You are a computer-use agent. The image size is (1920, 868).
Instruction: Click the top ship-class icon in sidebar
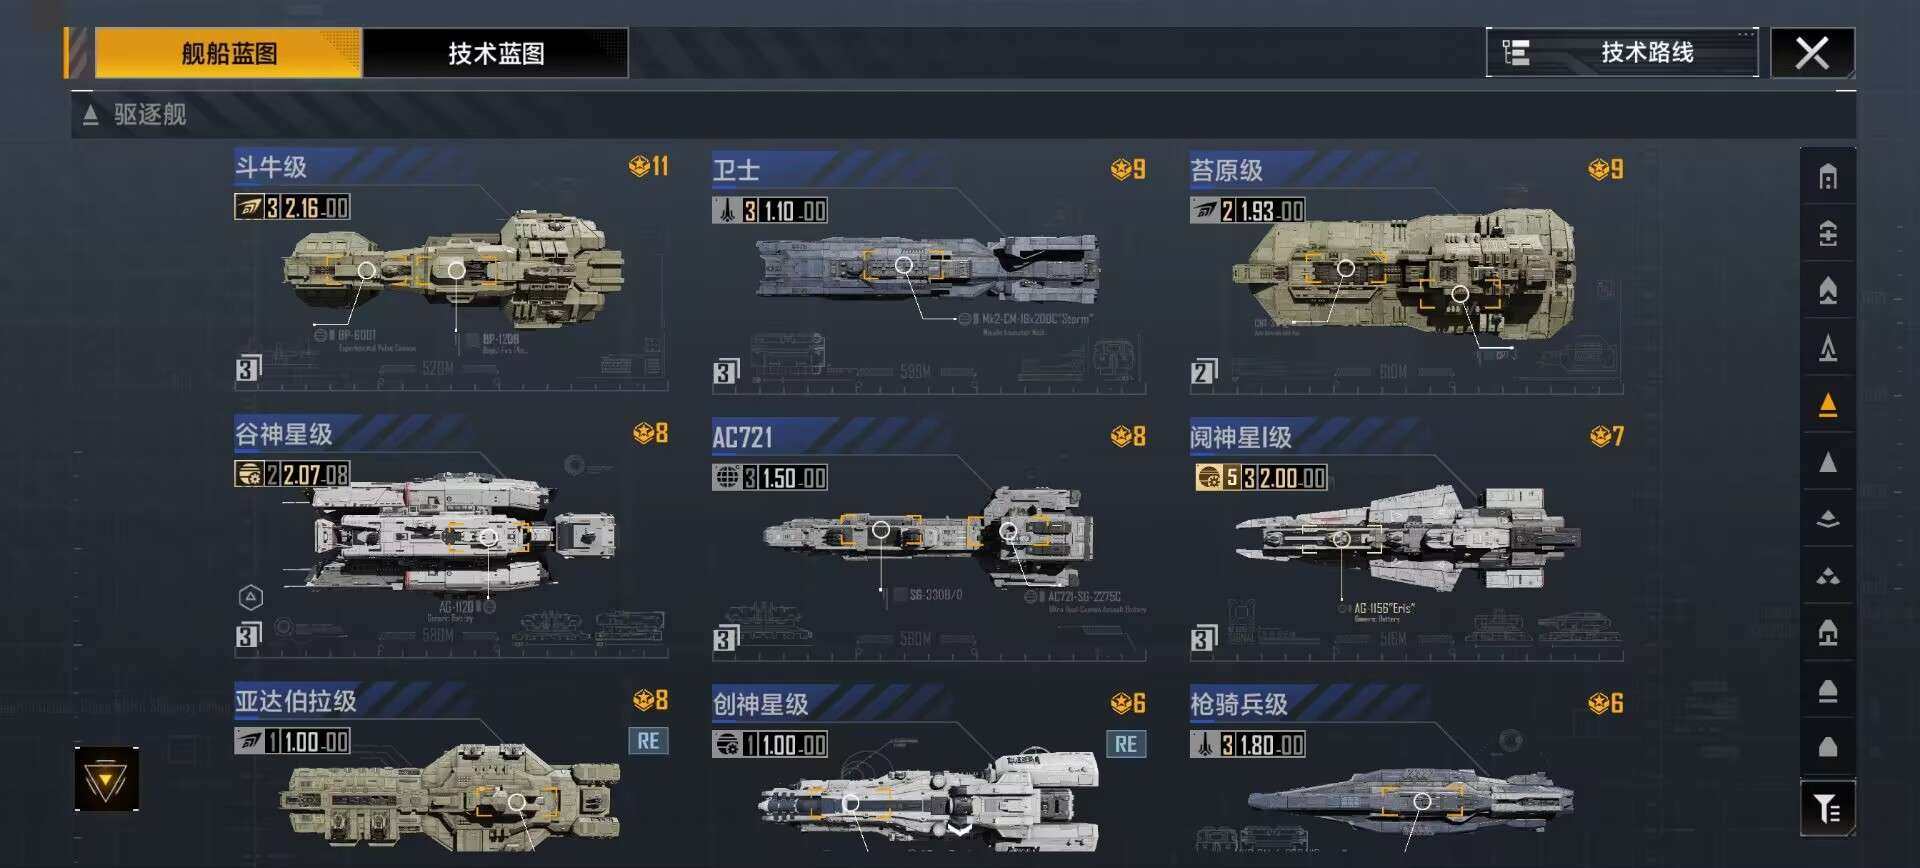pyautogui.click(x=1828, y=177)
